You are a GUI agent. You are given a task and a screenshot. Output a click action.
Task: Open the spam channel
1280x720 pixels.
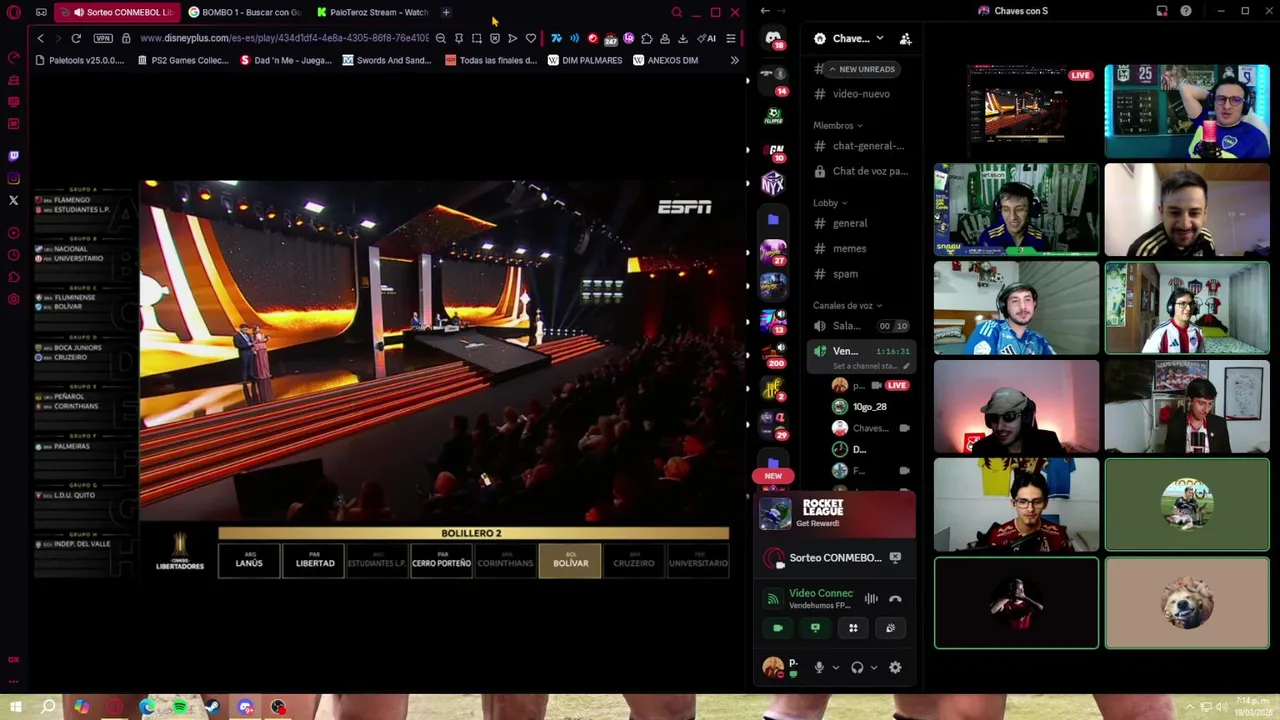tap(861, 274)
